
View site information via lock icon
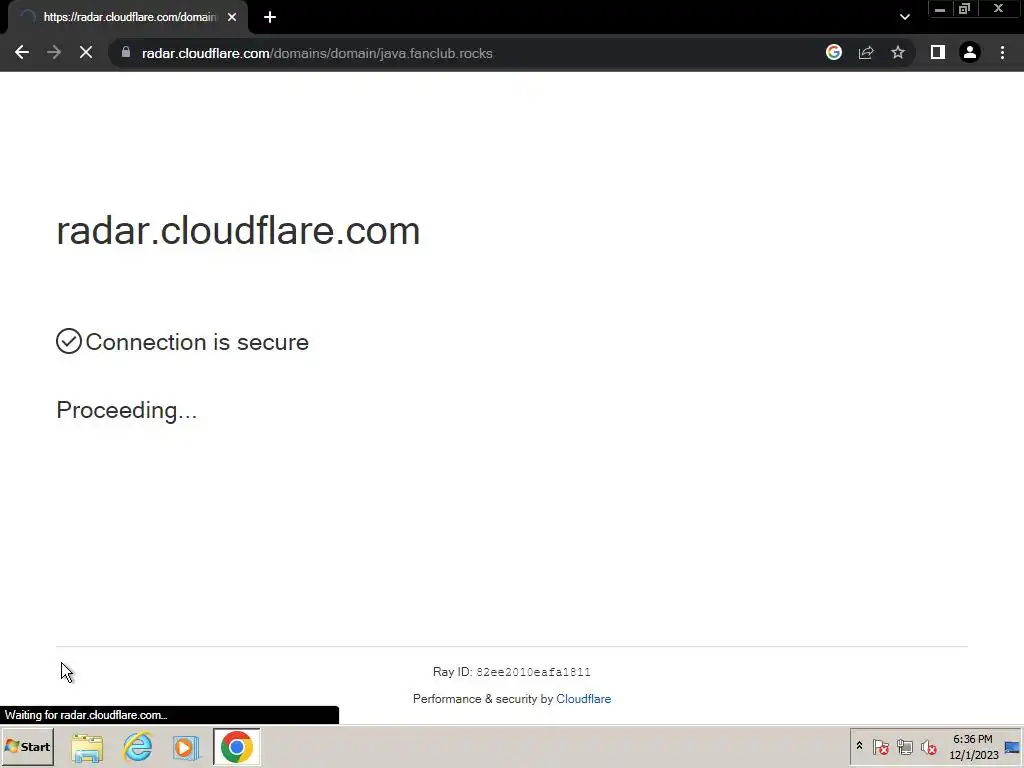(126, 53)
